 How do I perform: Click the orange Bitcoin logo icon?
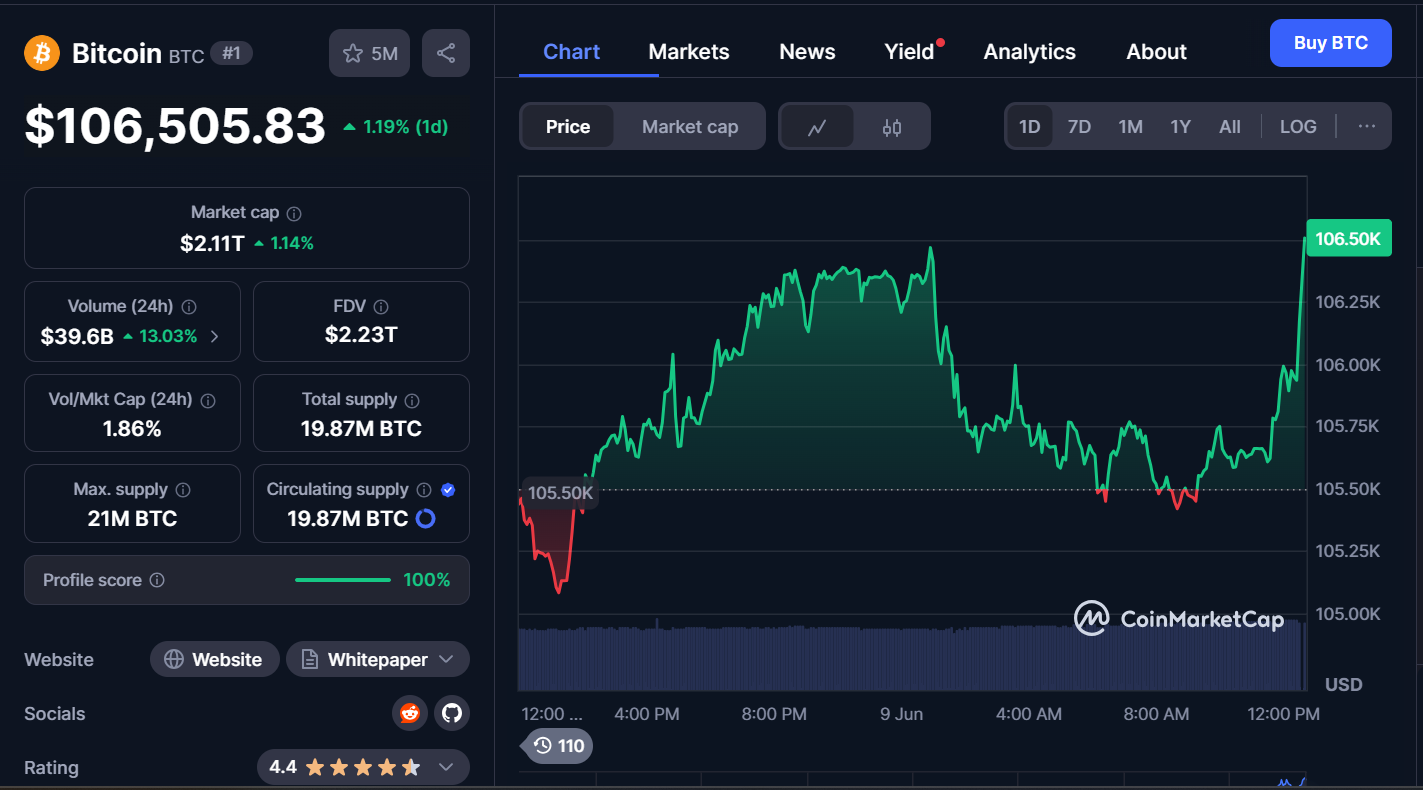(x=42, y=53)
